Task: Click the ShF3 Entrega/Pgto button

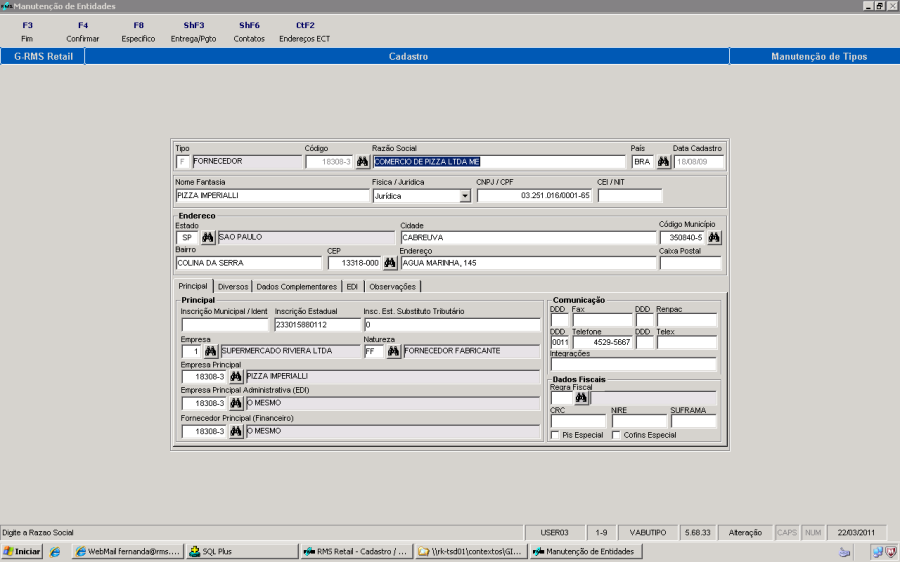Action: coord(193,32)
